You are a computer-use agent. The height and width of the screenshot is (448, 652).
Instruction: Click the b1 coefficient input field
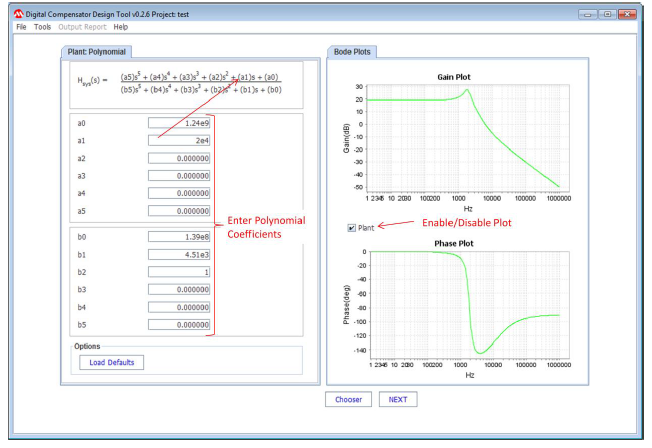[179, 254]
